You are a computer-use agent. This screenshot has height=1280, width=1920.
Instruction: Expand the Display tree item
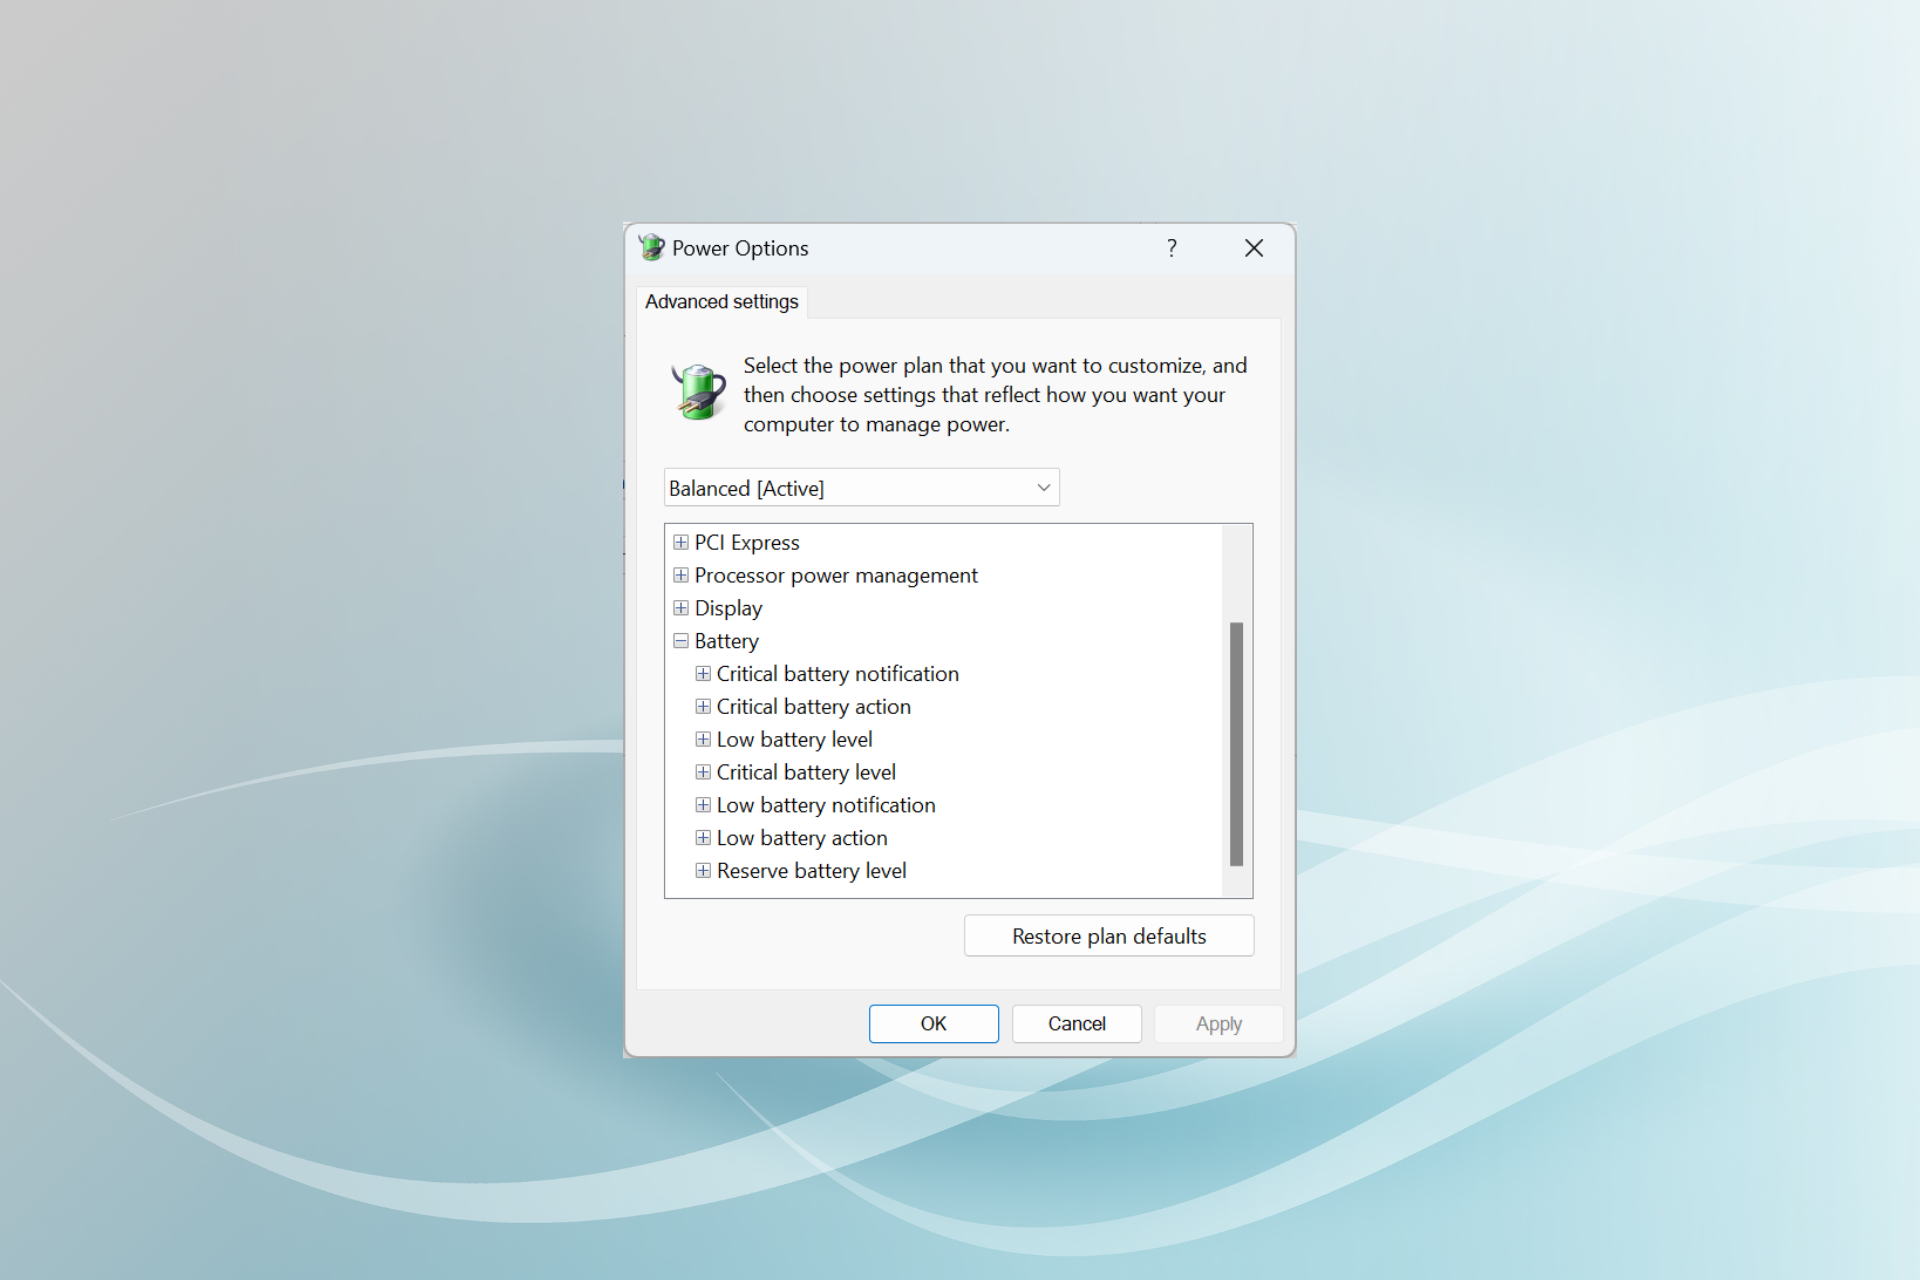pos(681,607)
